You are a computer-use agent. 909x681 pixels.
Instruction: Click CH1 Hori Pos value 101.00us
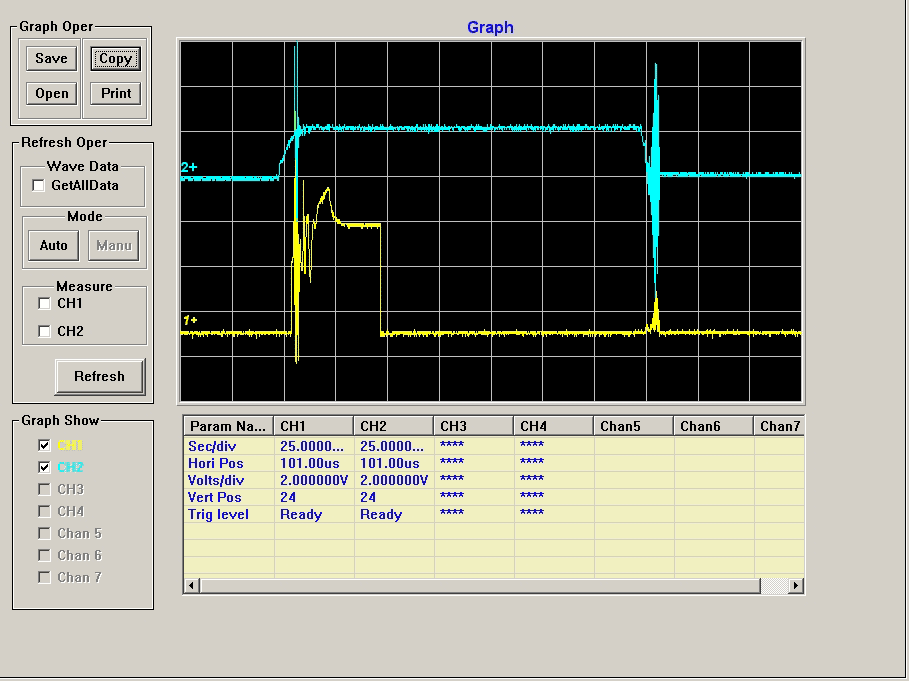[310, 464]
